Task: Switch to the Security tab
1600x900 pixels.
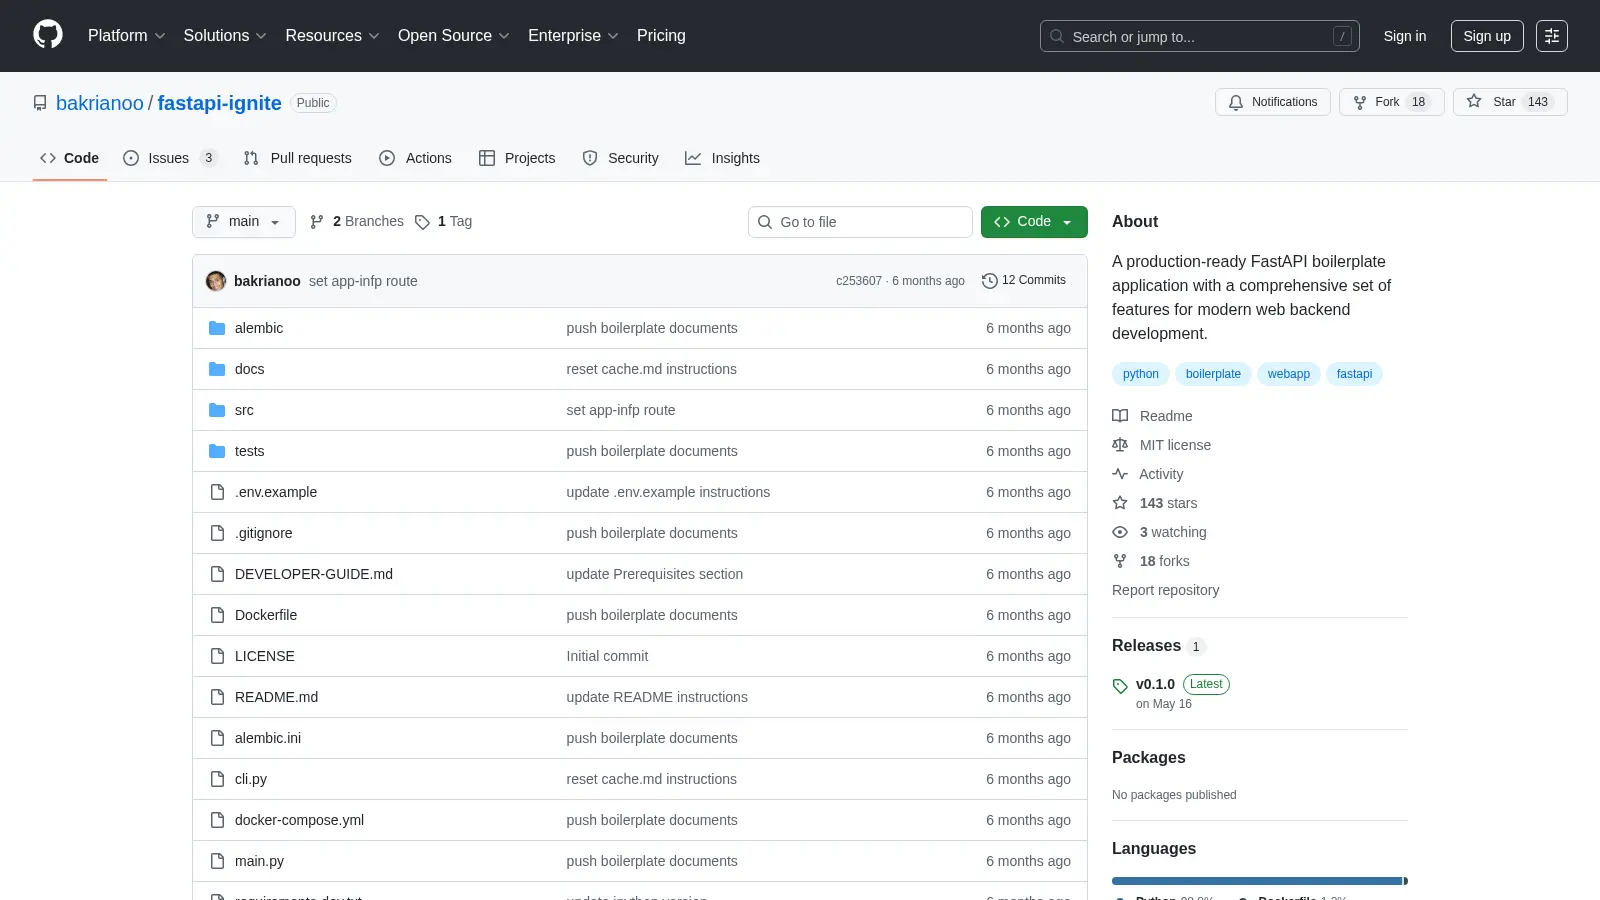Action: (621, 158)
